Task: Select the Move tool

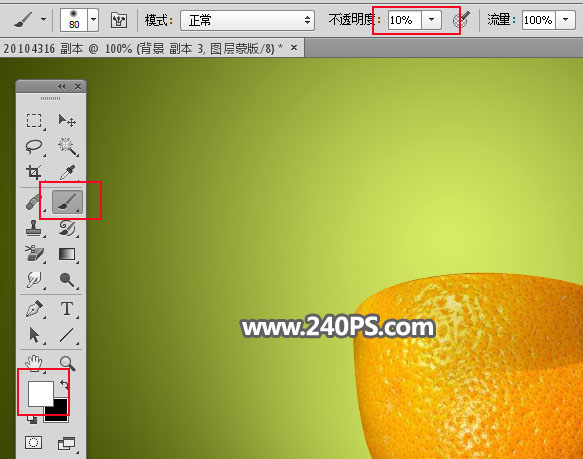Action: [x=67, y=121]
